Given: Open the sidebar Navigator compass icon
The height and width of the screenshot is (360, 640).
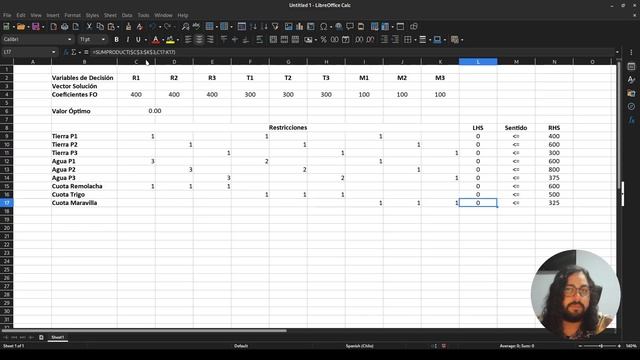Looking at the screenshot, I should pyautogui.click(x=631, y=107).
